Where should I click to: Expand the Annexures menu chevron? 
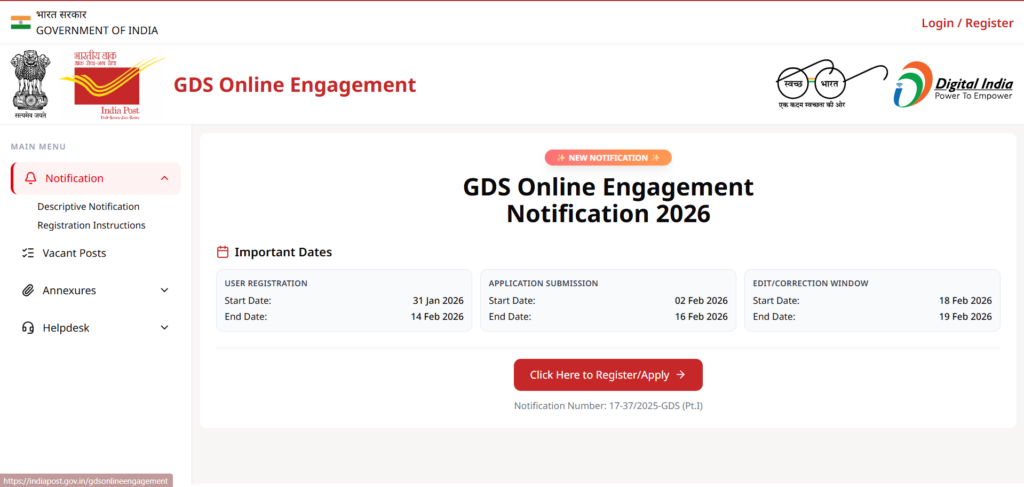click(165, 291)
